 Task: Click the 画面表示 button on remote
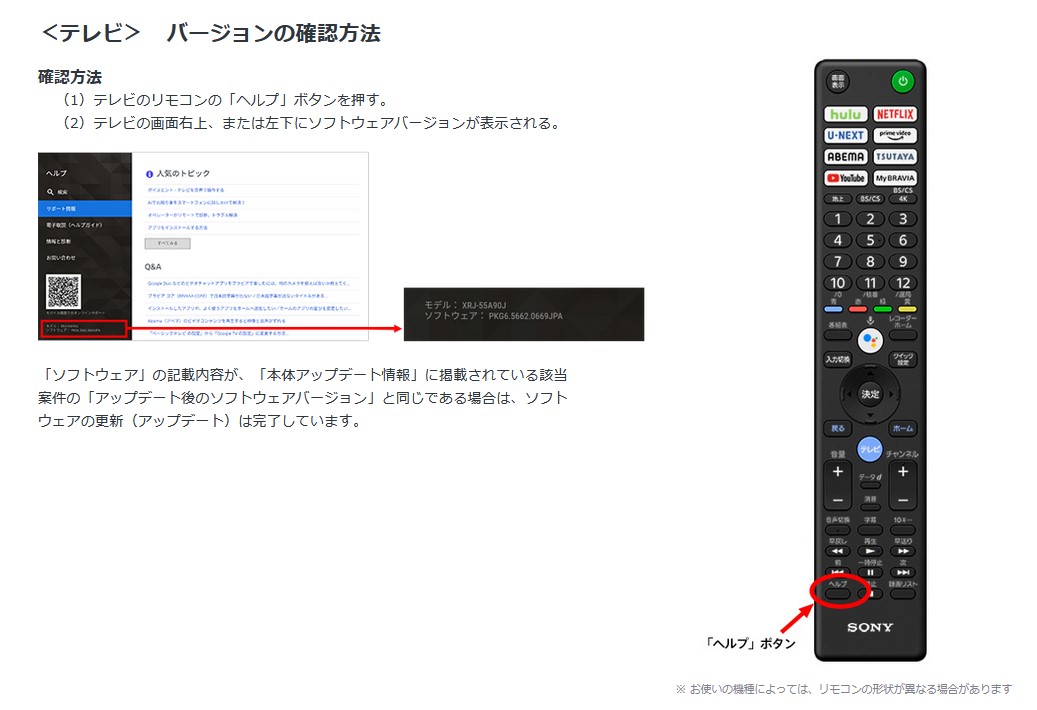(838, 81)
